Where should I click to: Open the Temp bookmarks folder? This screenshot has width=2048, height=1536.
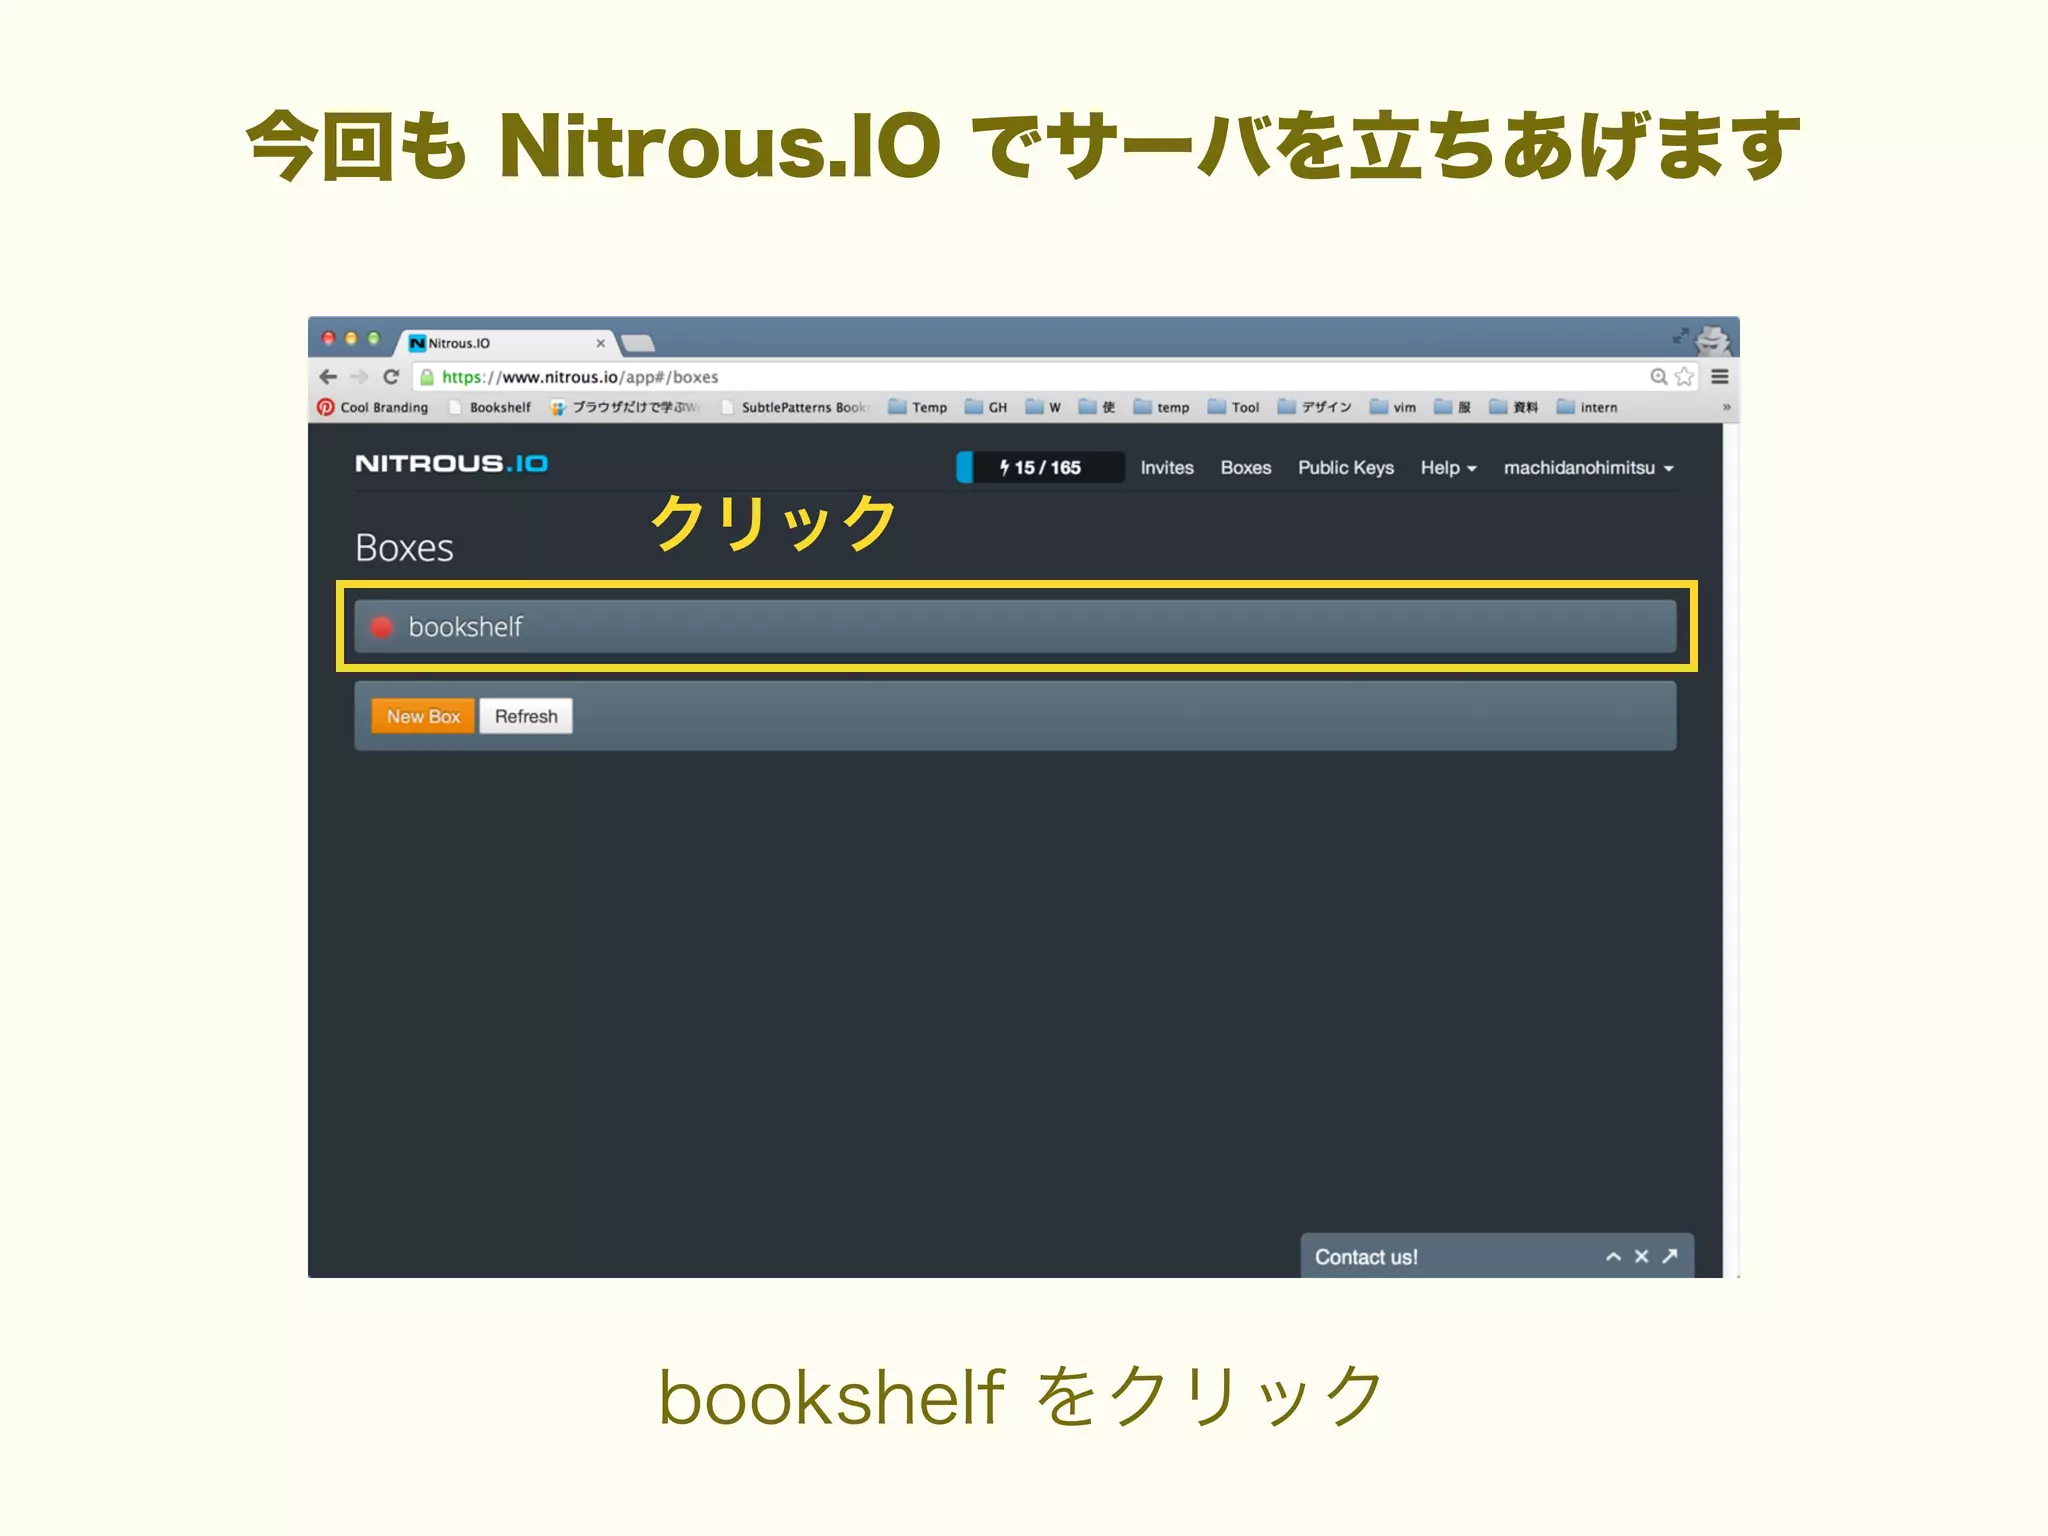[x=918, y=407]
